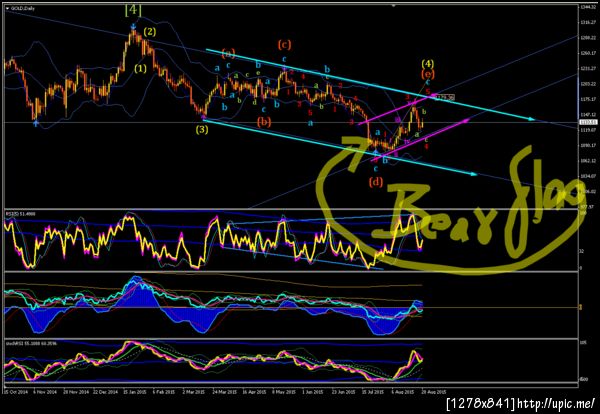This screenshot has width=600, height=414.
Task: Click the 1119.07 price axis label
Action: (589, 130)
